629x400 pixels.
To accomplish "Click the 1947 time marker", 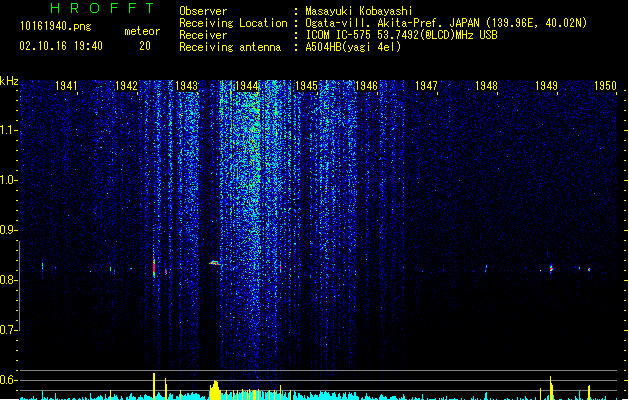I will pyautogui.click(x=426, y=86).
